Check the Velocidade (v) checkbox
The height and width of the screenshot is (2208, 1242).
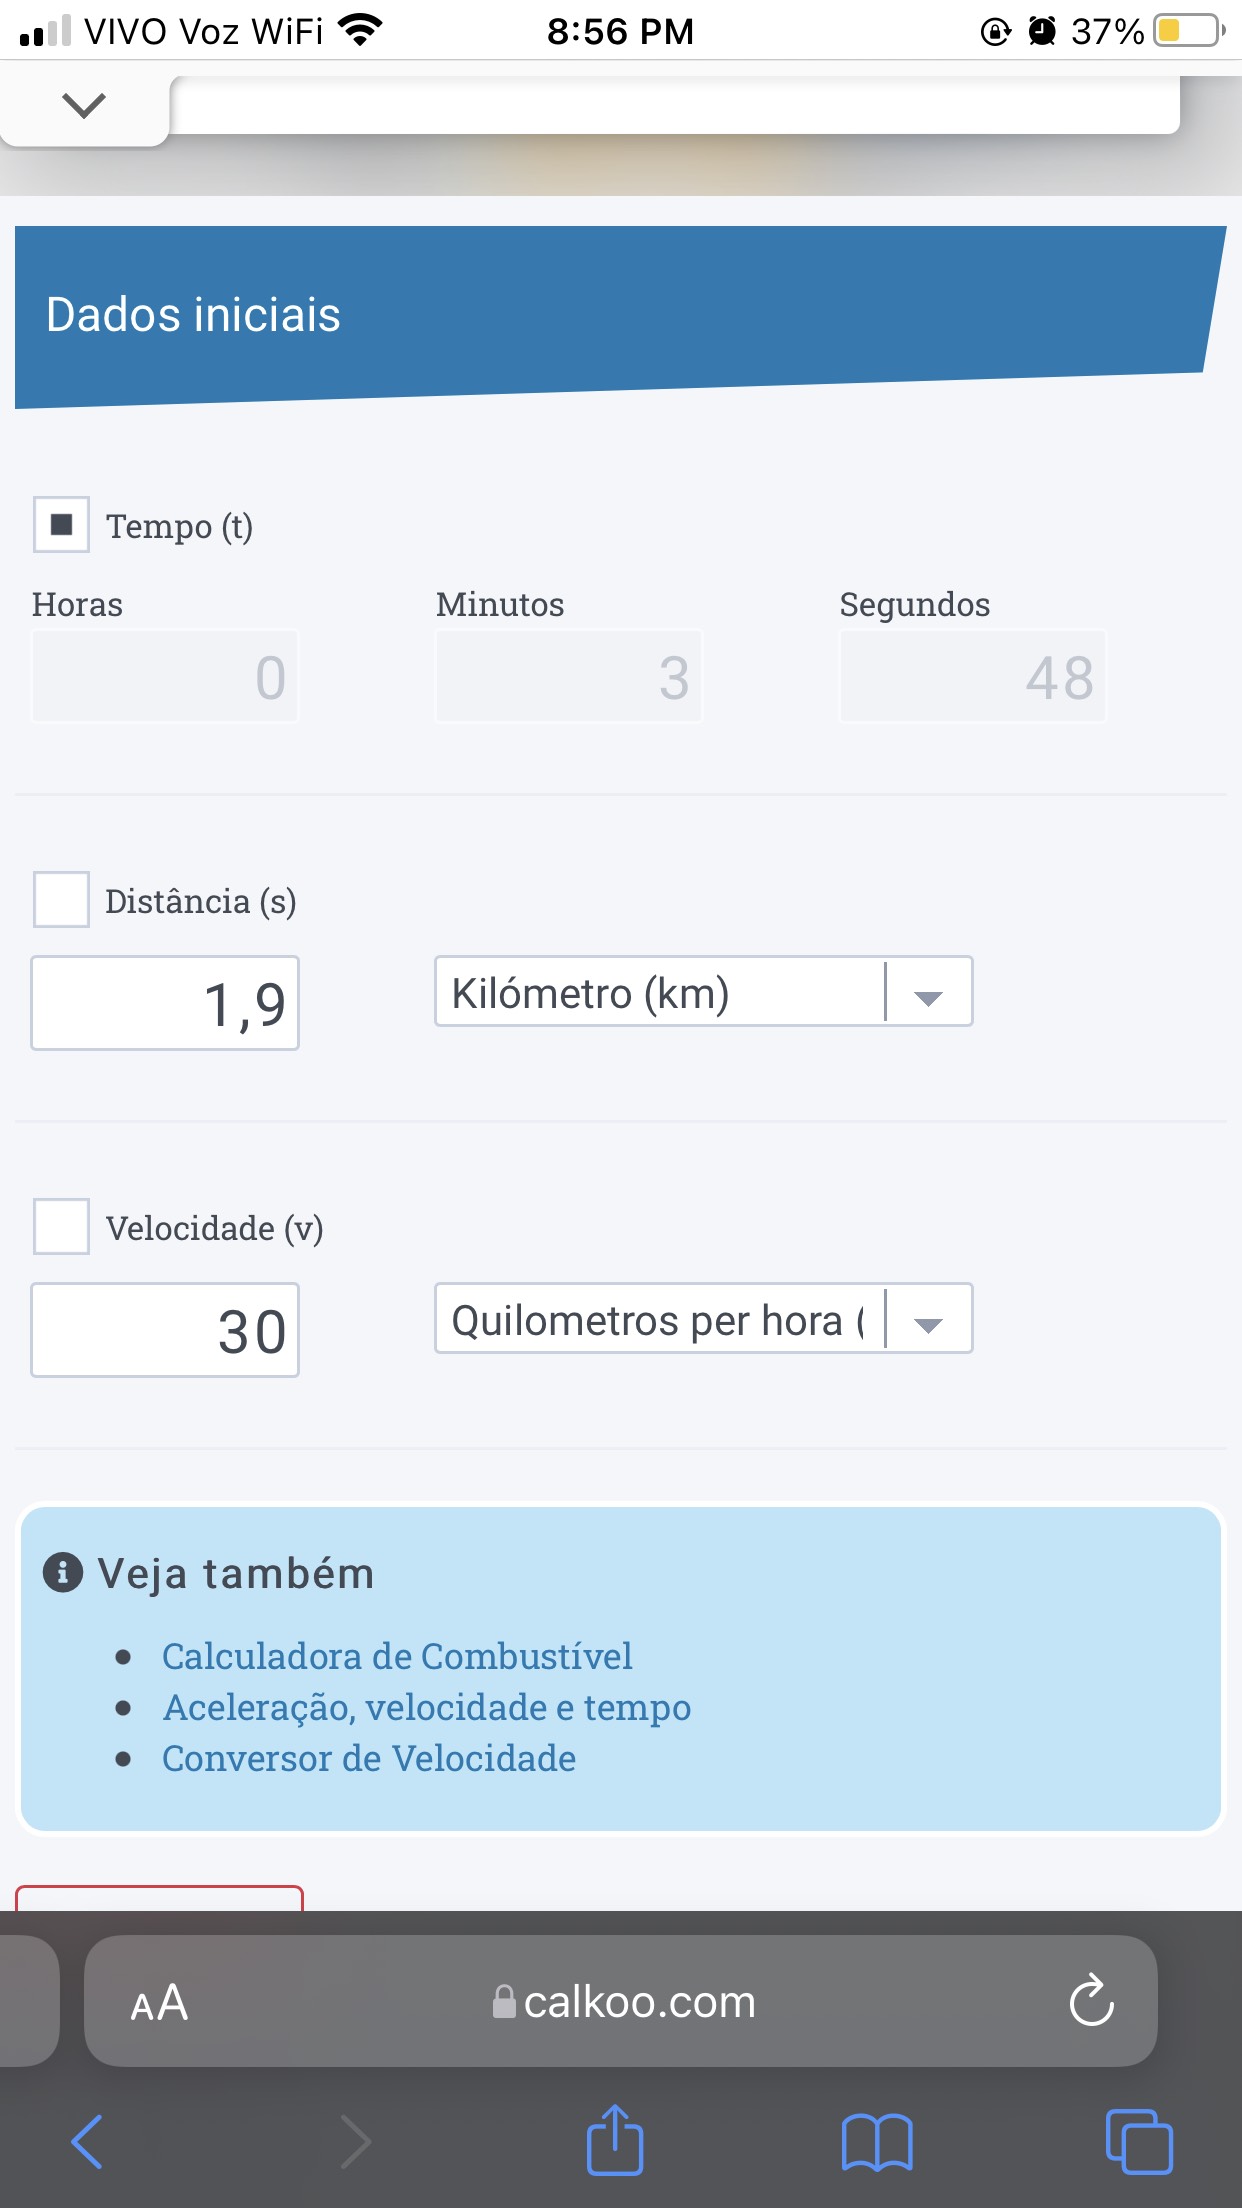[62, 1227]
